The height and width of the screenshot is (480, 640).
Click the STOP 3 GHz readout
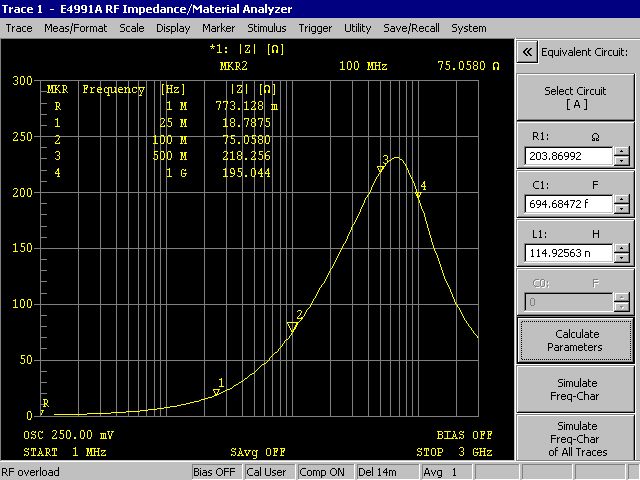(454, 452)
